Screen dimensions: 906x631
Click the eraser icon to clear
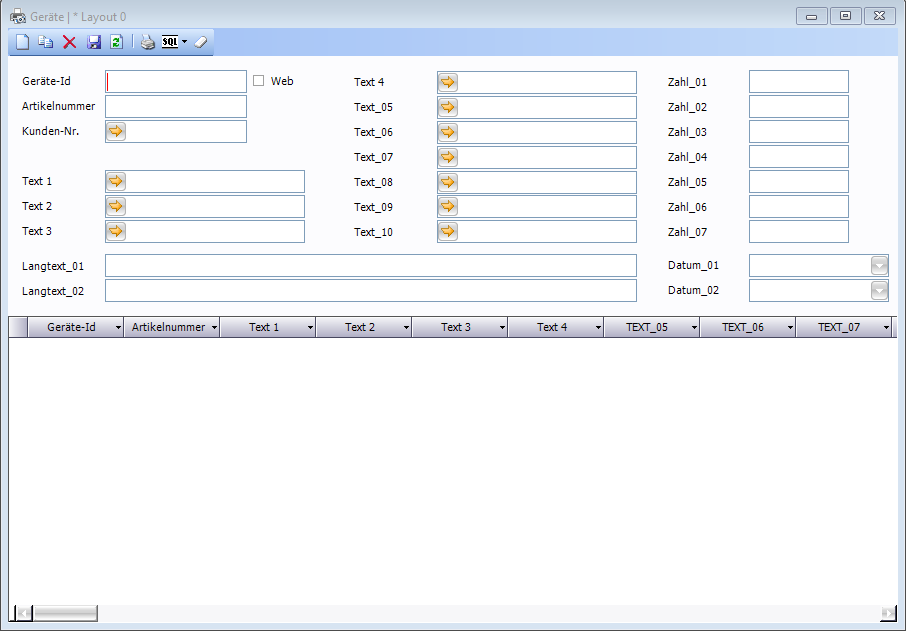tap(200, 42)
